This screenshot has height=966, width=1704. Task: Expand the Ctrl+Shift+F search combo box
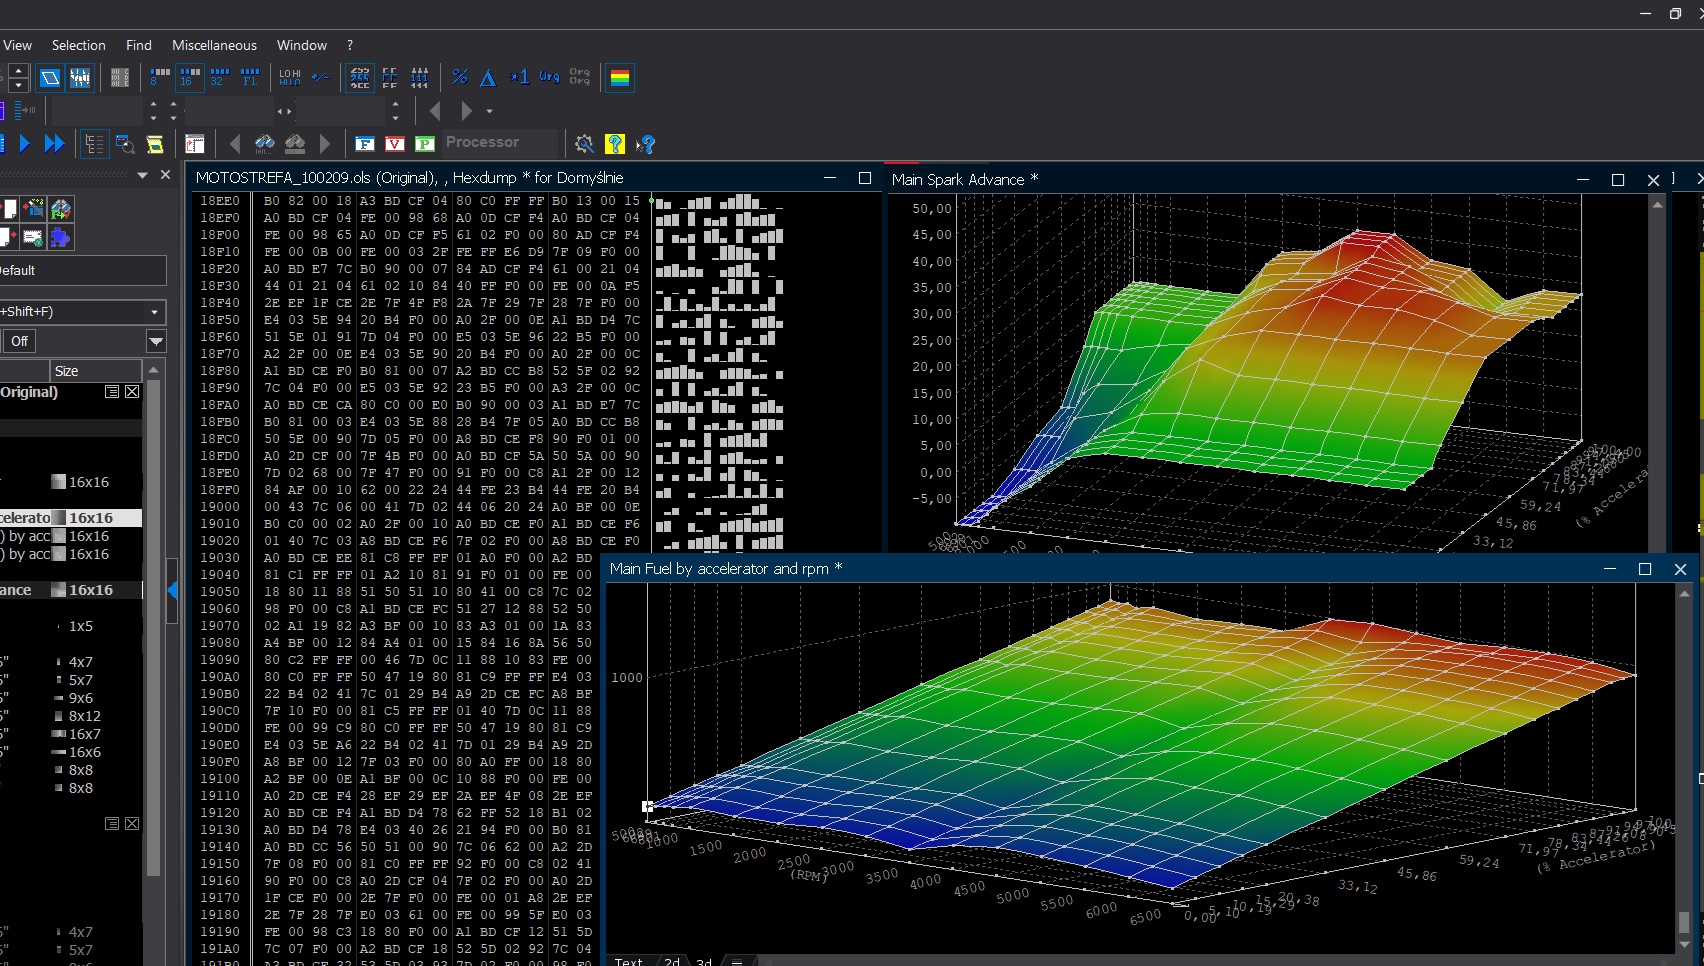(x=154, y=312)
